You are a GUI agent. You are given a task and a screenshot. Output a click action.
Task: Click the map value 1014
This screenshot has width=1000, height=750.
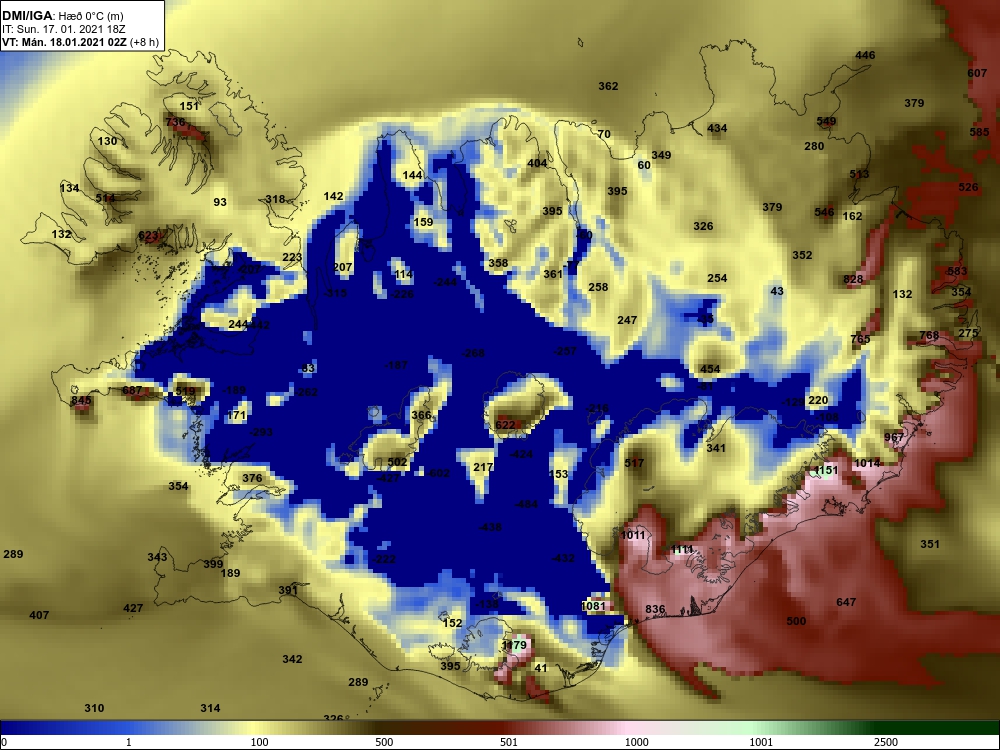(867, 464)
